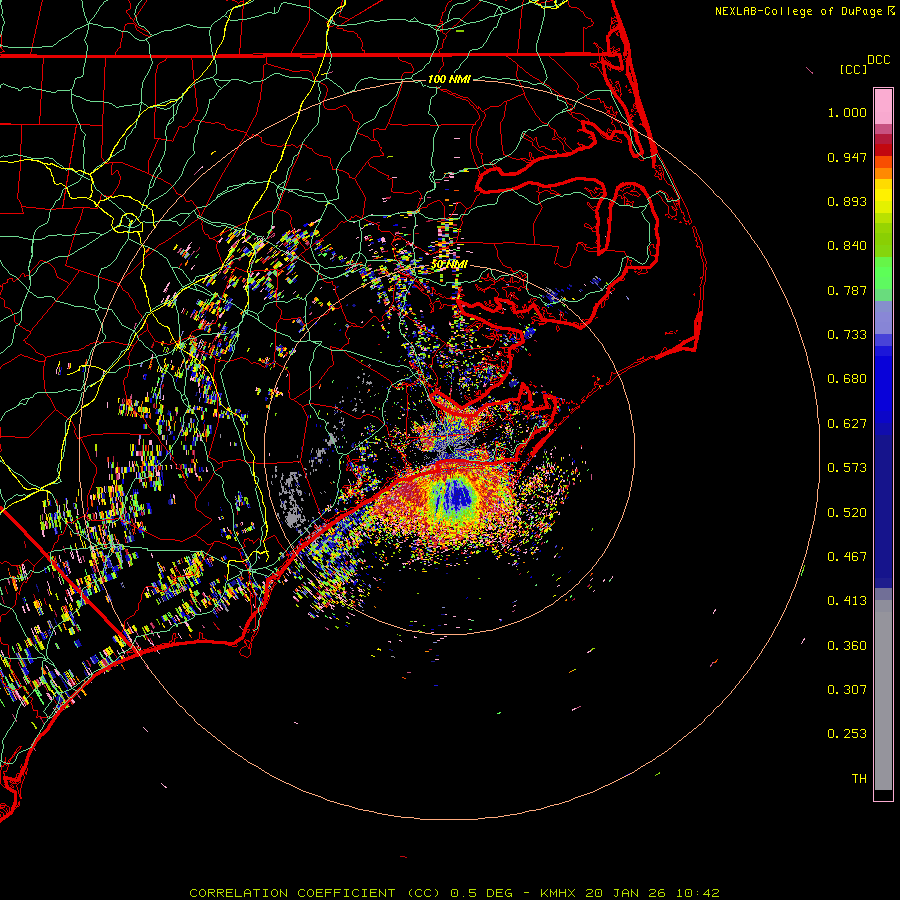Click the 1.000 color scale value
Image resolution: width=900 pixels, height=900 pixels.
click(x=847, y=112)
